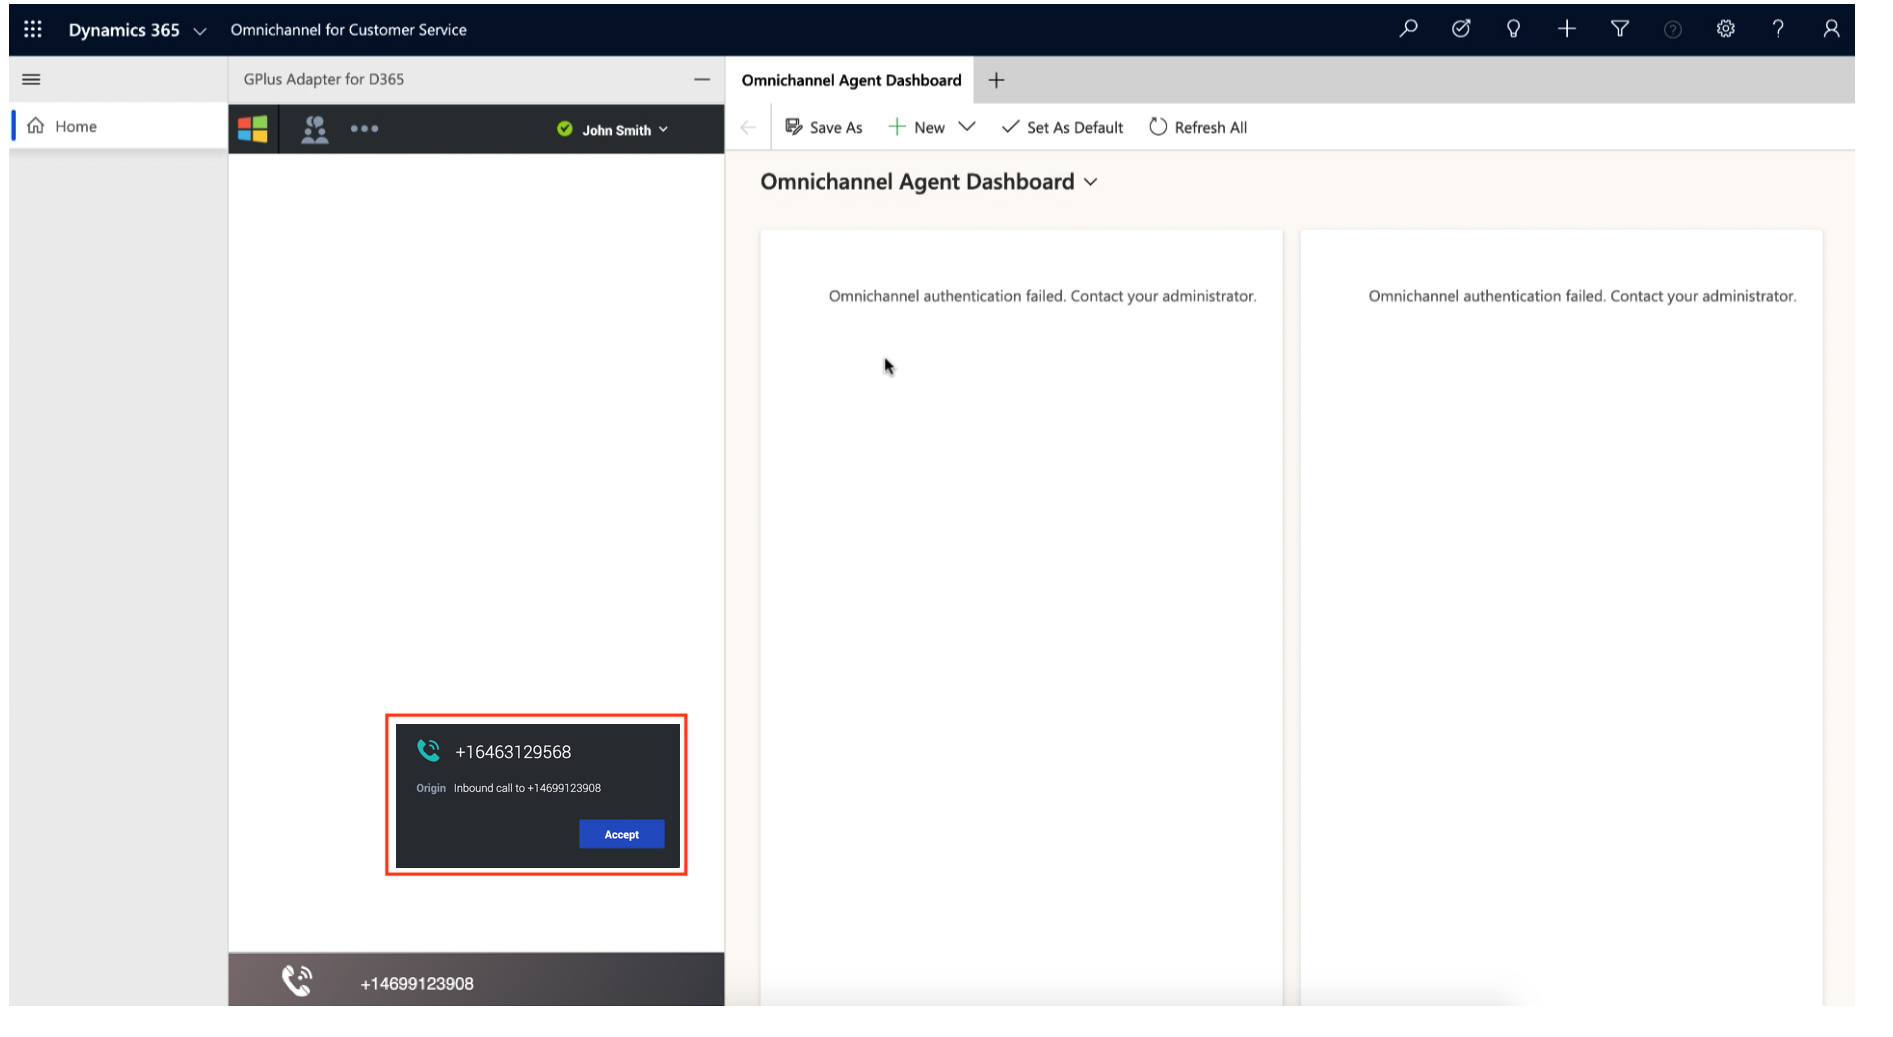Click +14699123908 in the bottom interaction bar
1893x1037 pixels.
point(417,984)
